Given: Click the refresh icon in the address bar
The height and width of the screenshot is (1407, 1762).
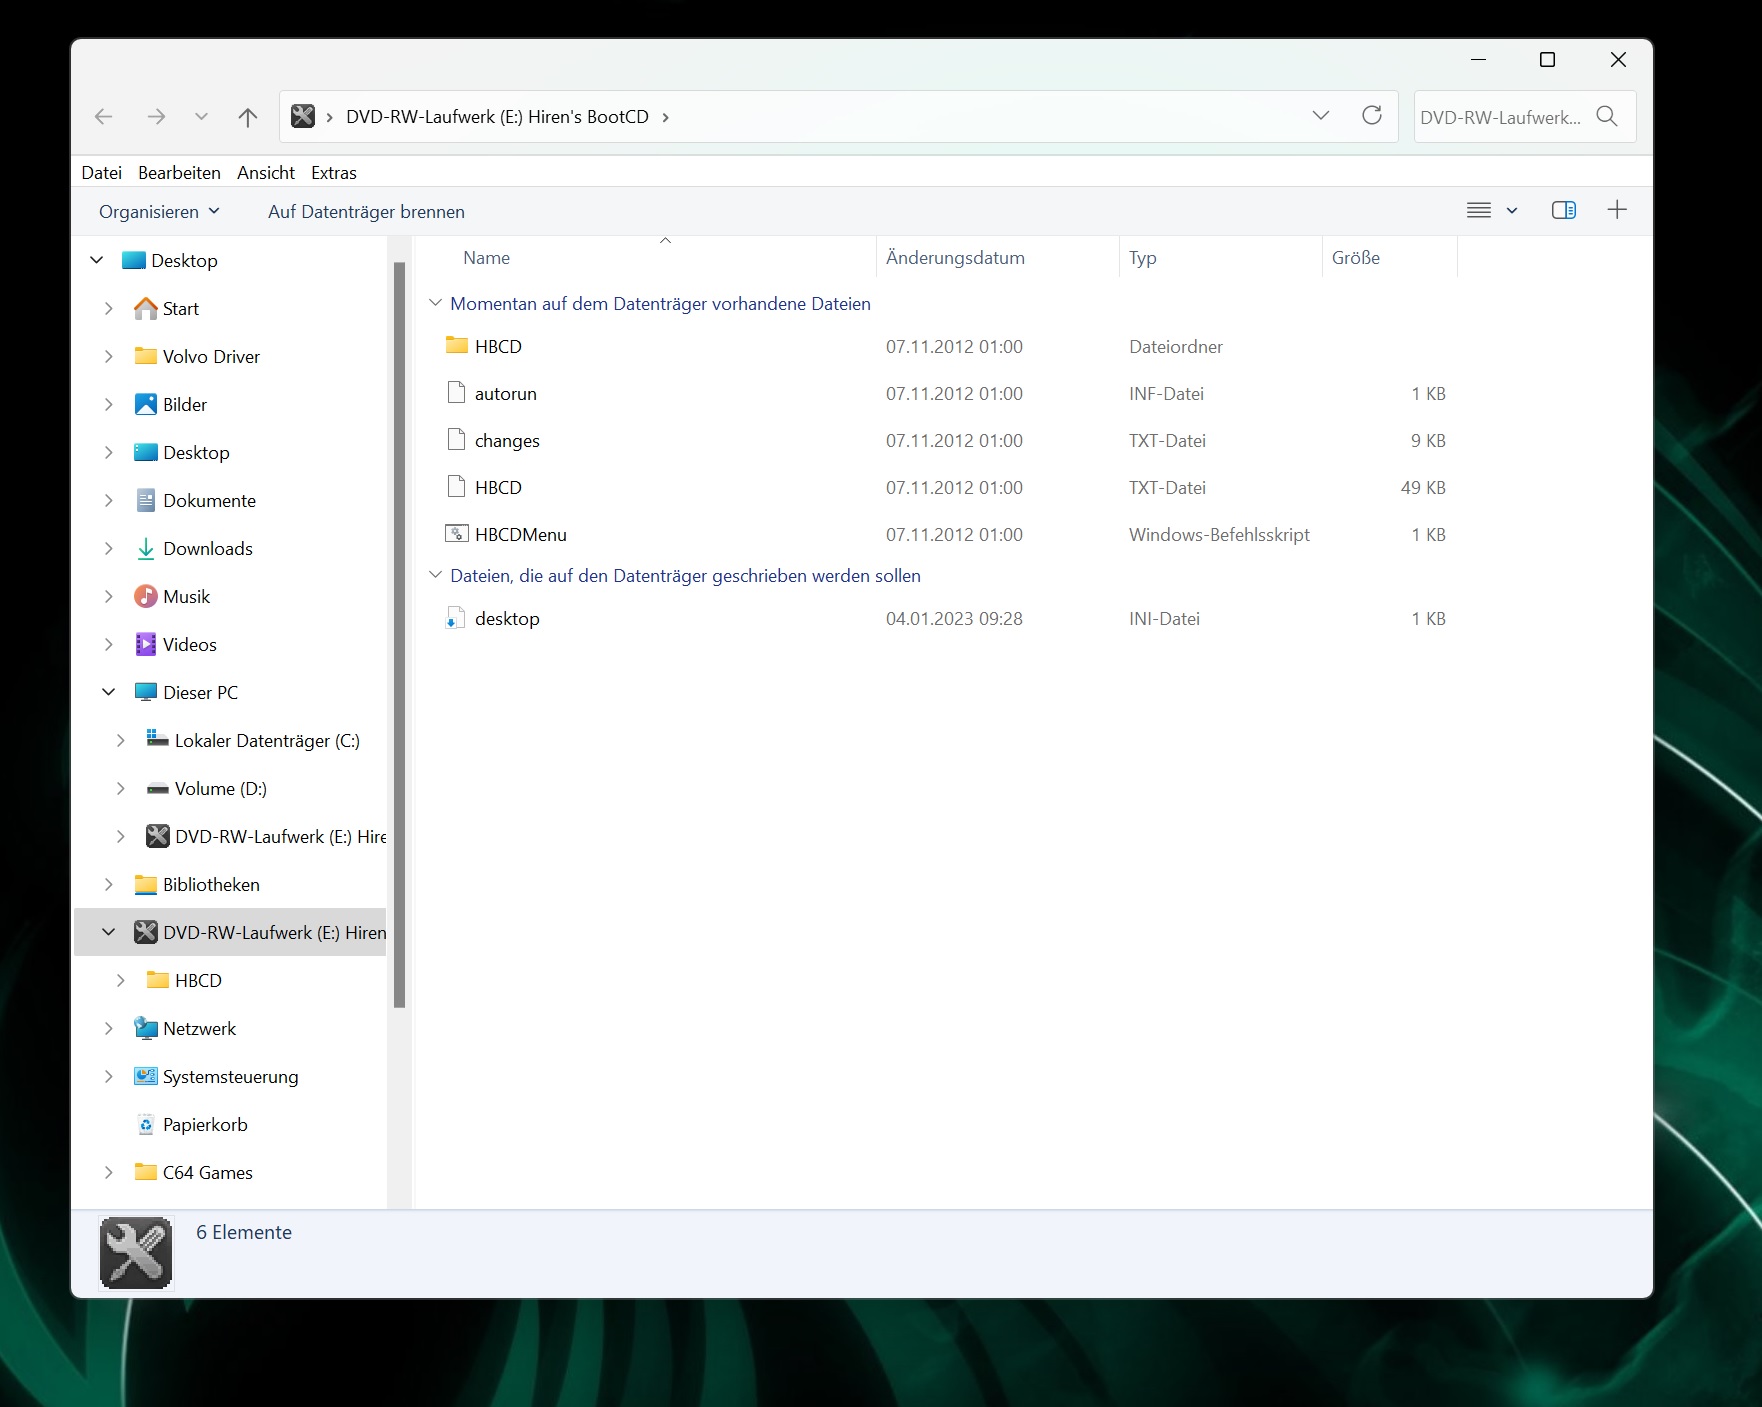Looking at the screenshot, I should tap(1372, 116).
